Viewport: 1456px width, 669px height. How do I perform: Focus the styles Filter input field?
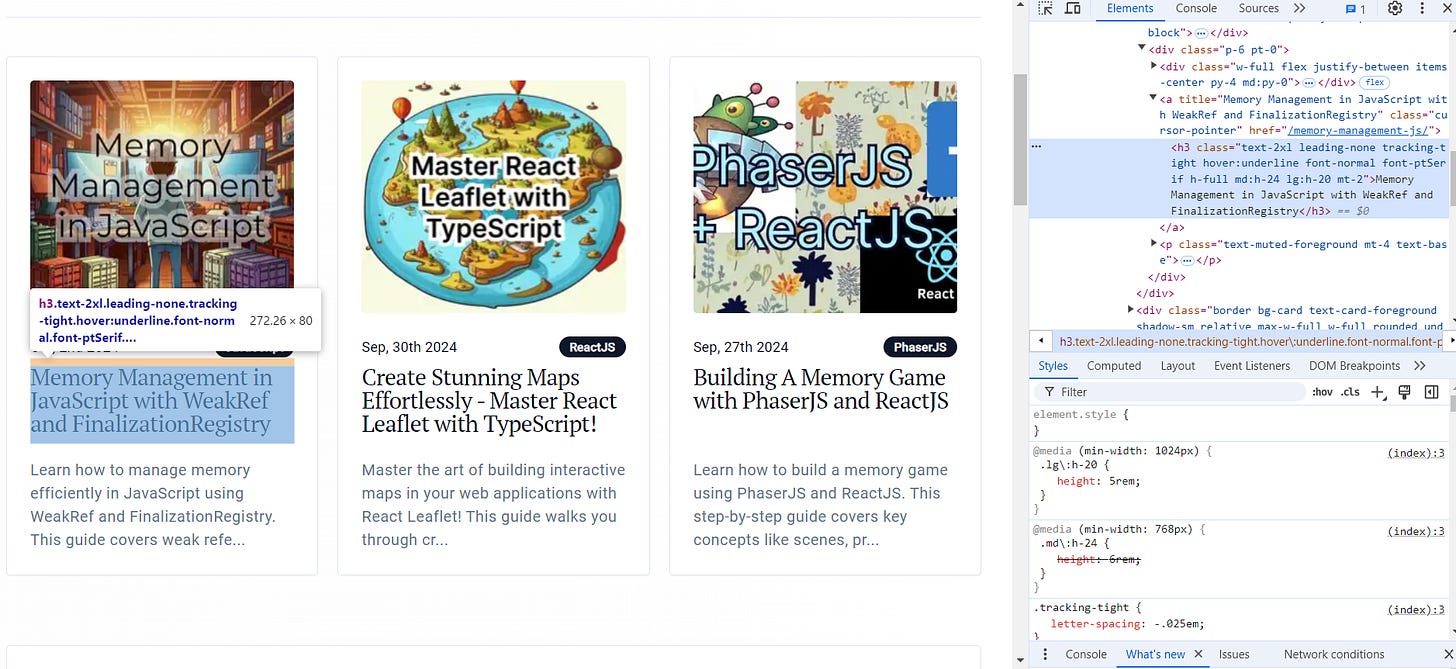1170,392
